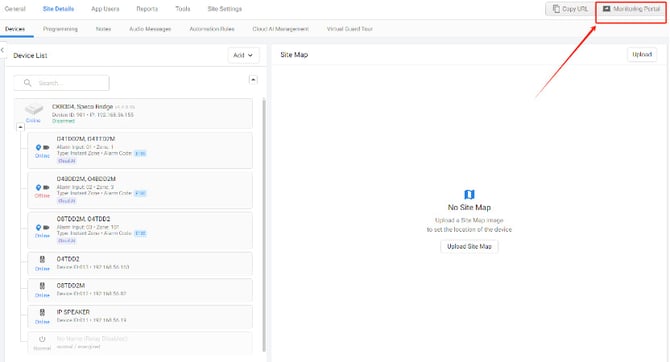Go to Cloud AI Management sub-tab
Image resolution: width=670 pixels, height=362 pixels.
coord(281,29)
